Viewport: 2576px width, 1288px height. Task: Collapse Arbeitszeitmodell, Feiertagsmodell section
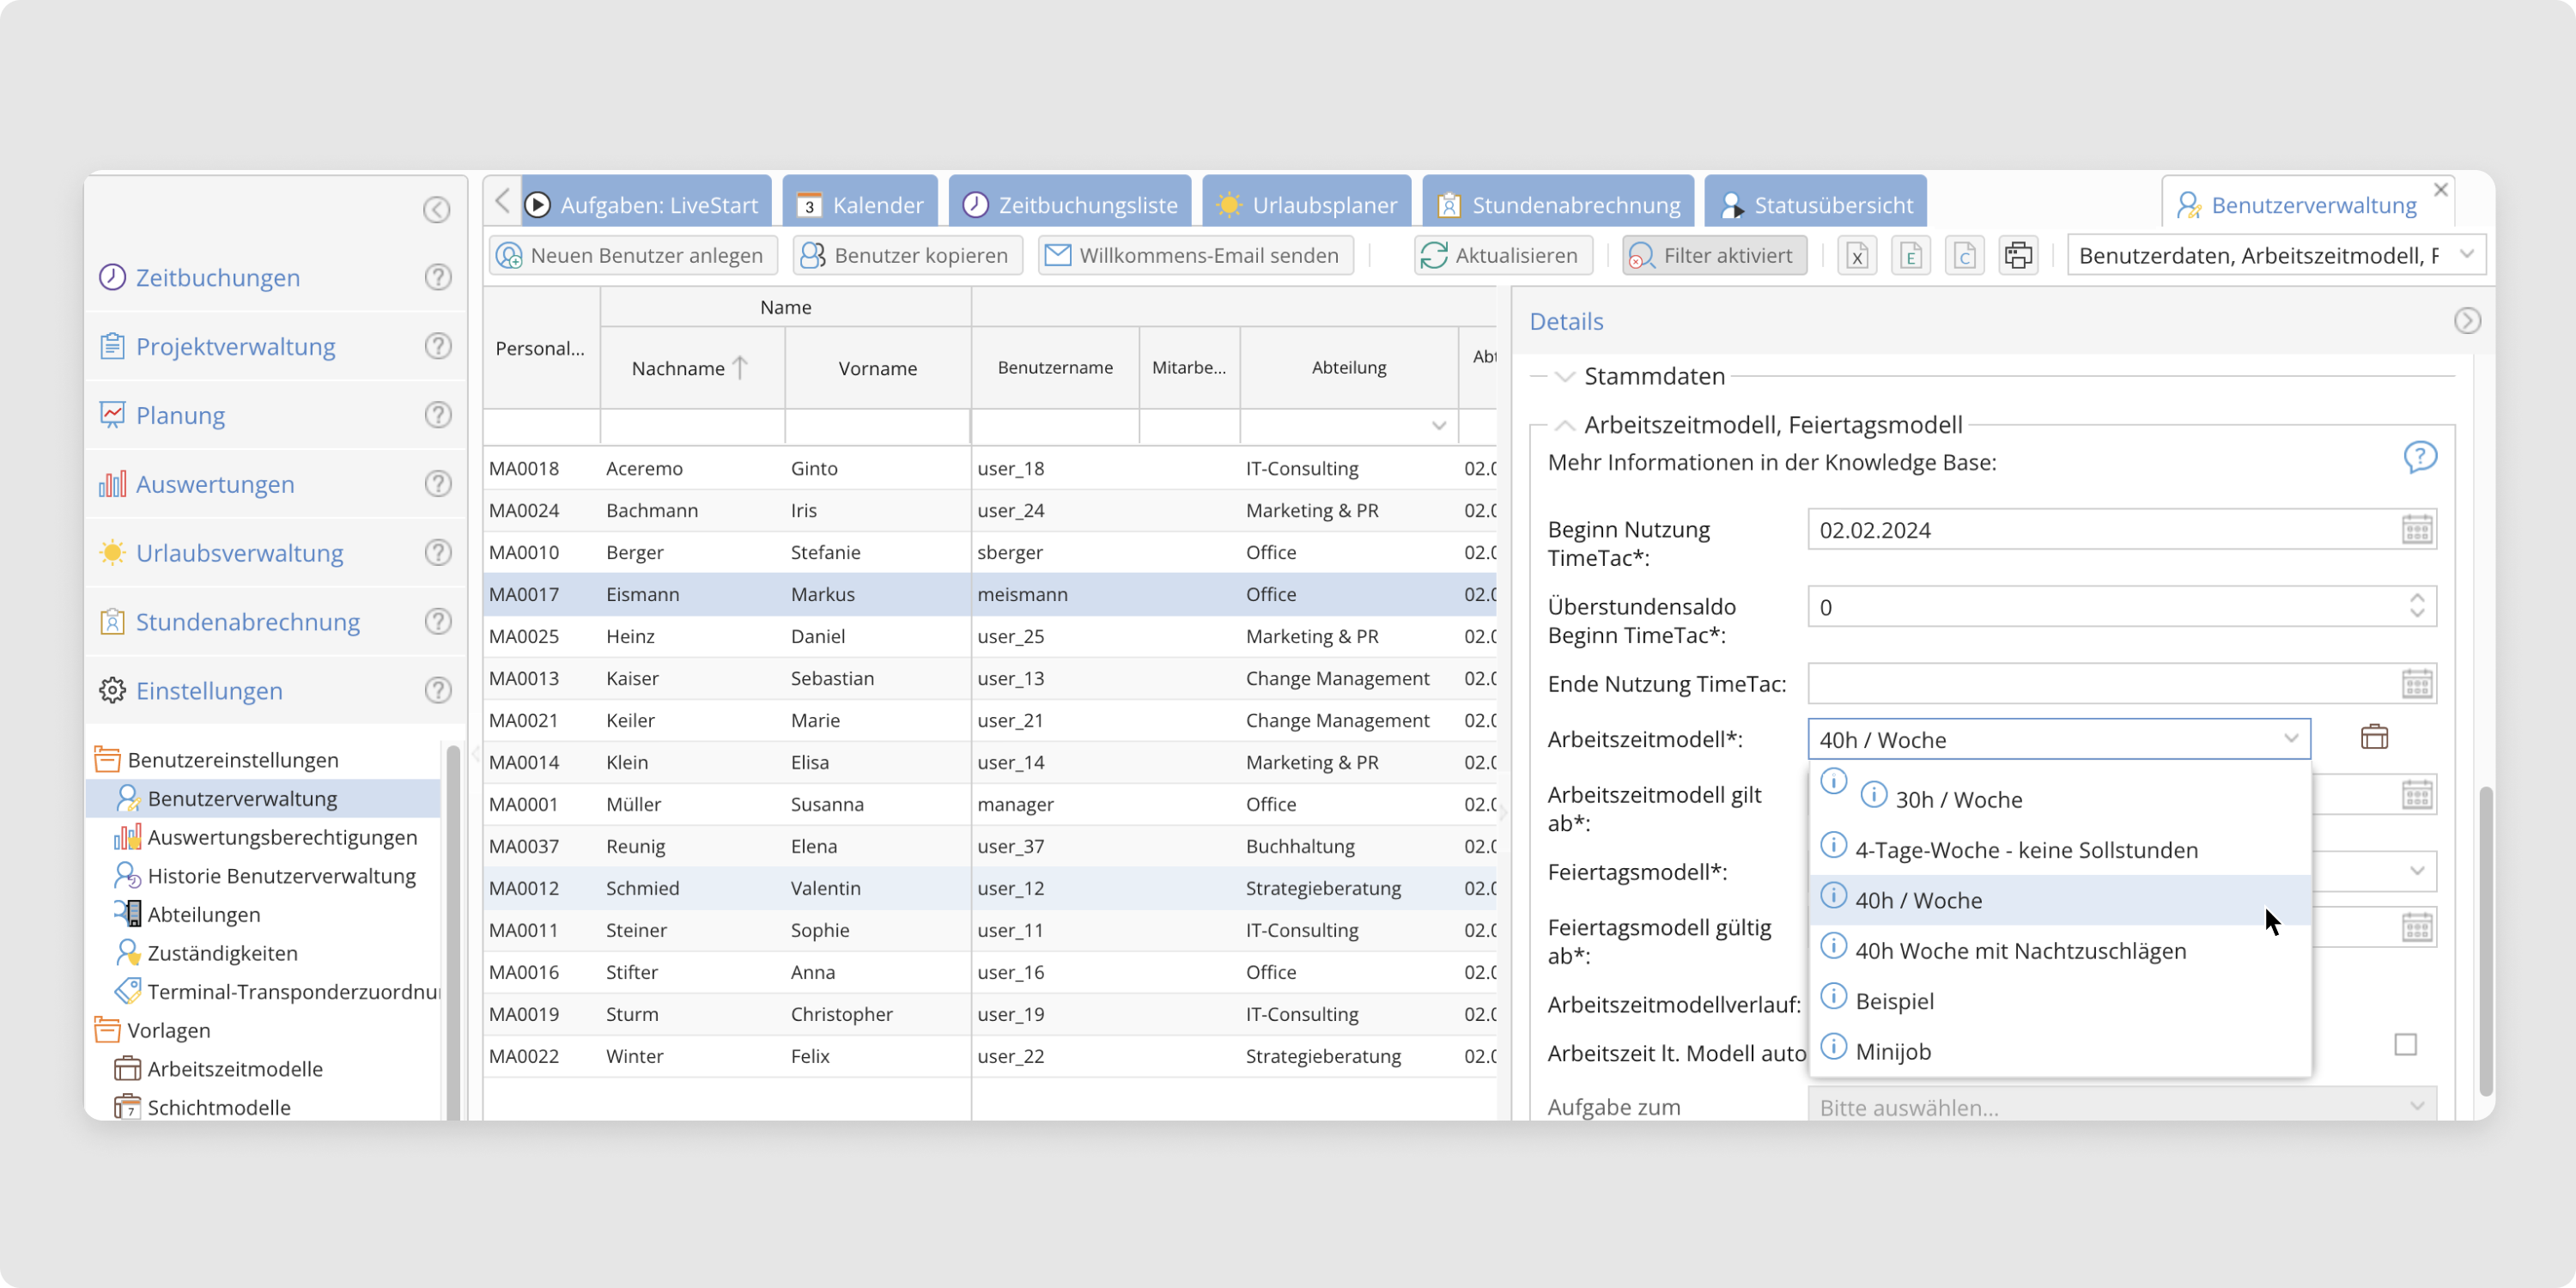tap(1564, 425)
